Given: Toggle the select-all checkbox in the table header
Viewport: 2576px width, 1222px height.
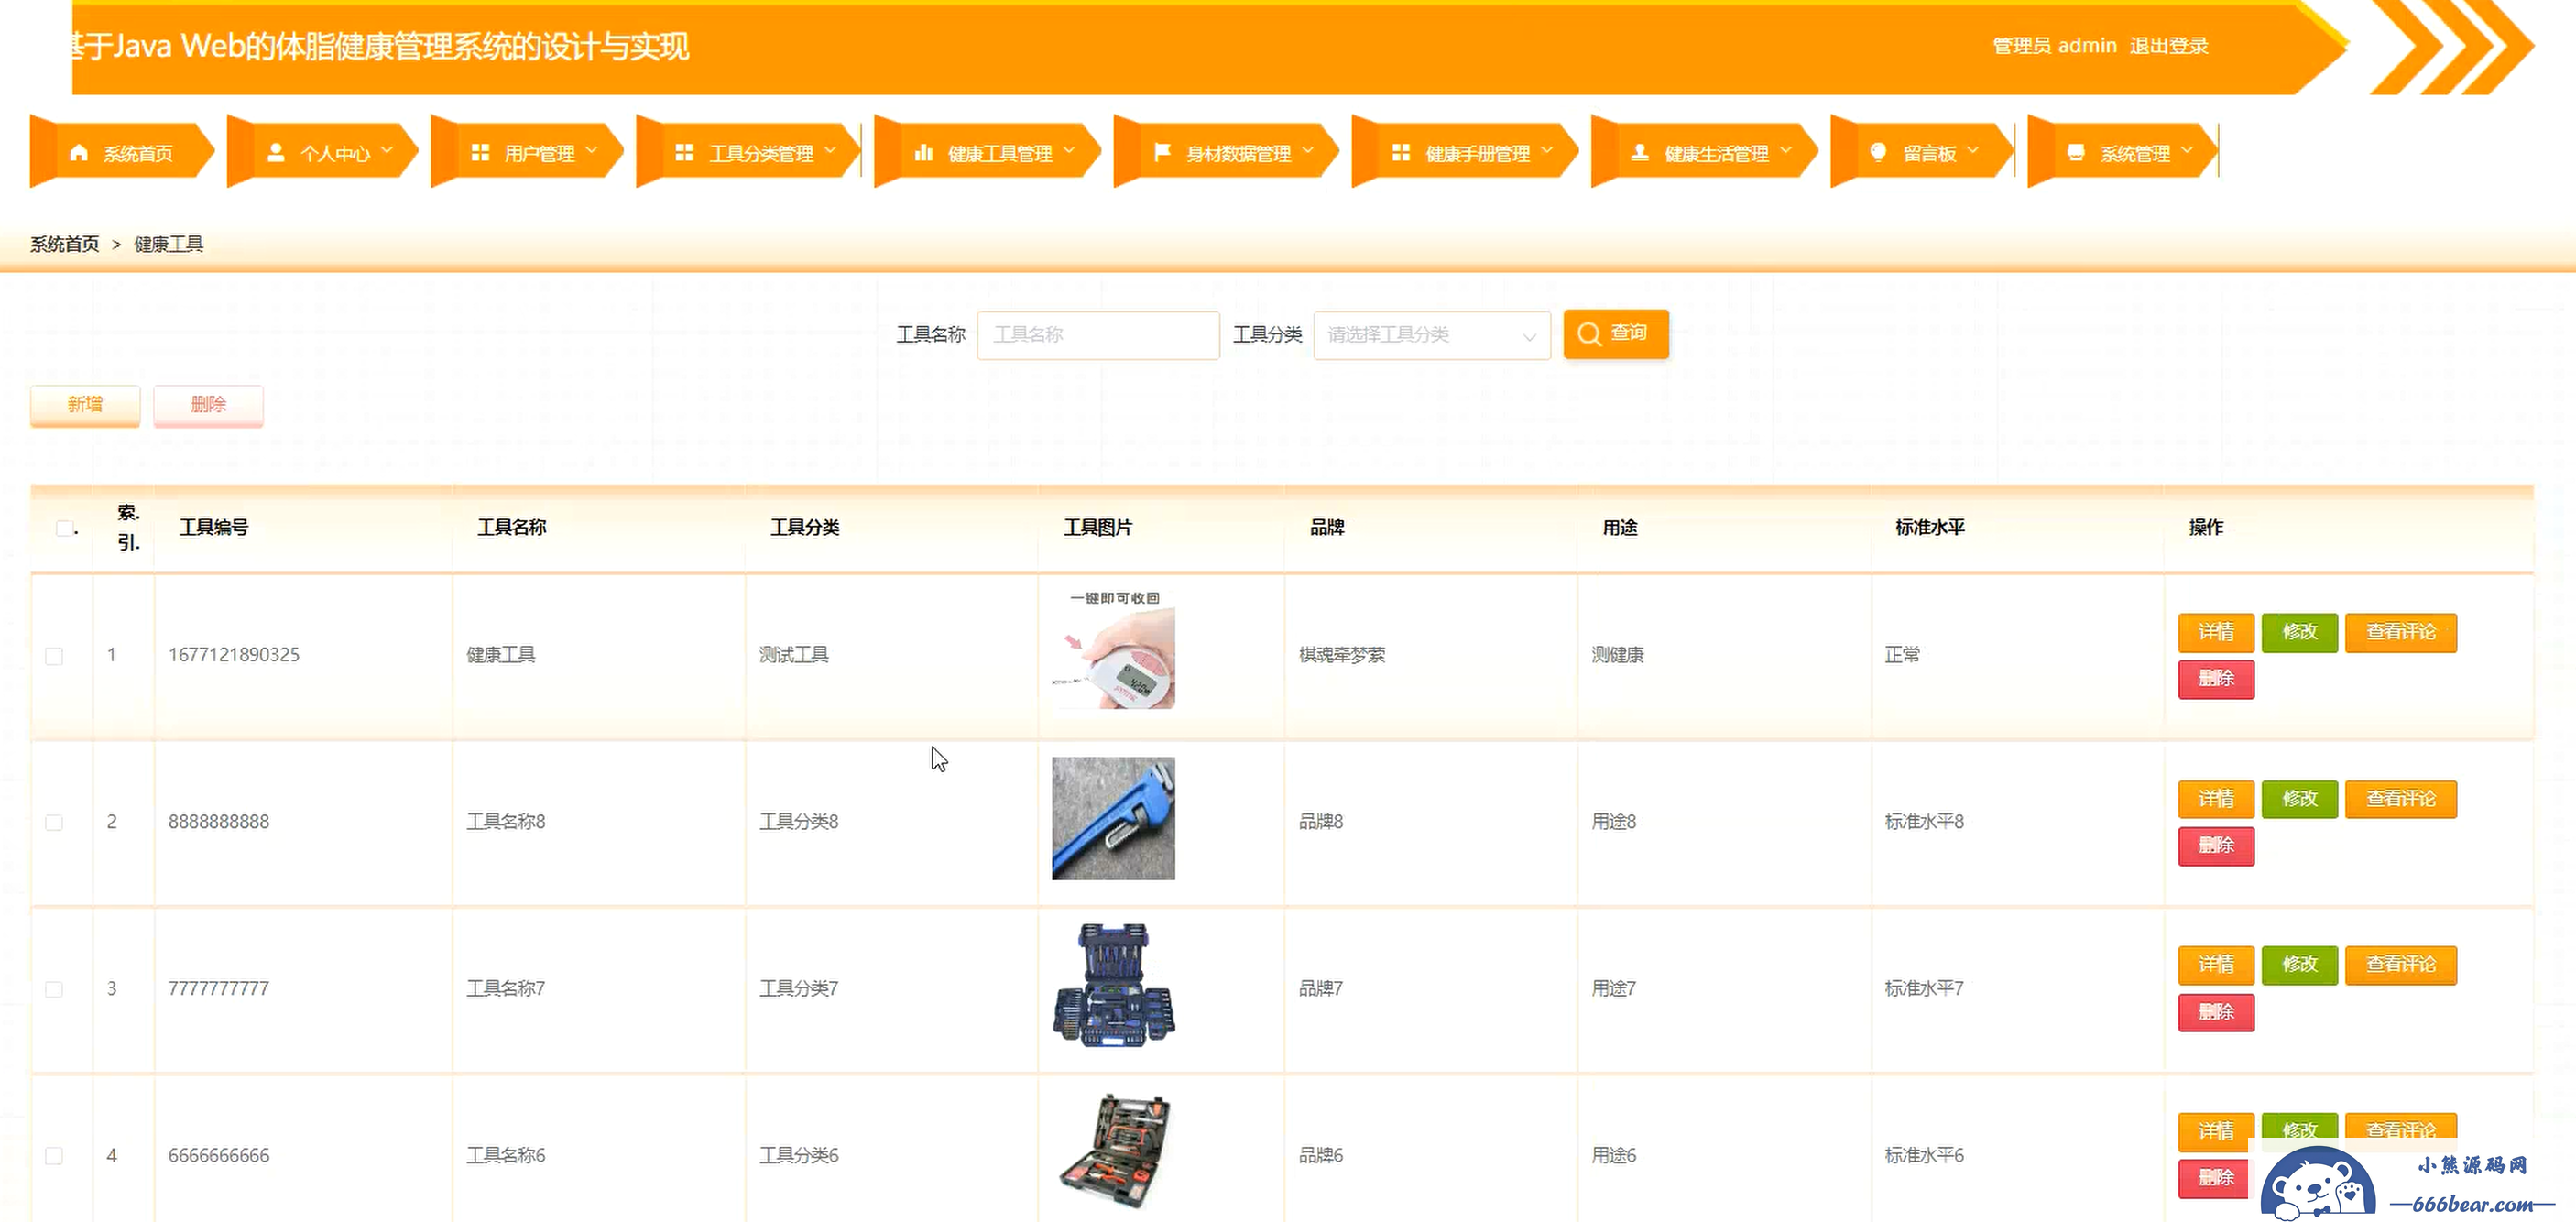Looking at the screenshot, I should (x=65, y=528).
